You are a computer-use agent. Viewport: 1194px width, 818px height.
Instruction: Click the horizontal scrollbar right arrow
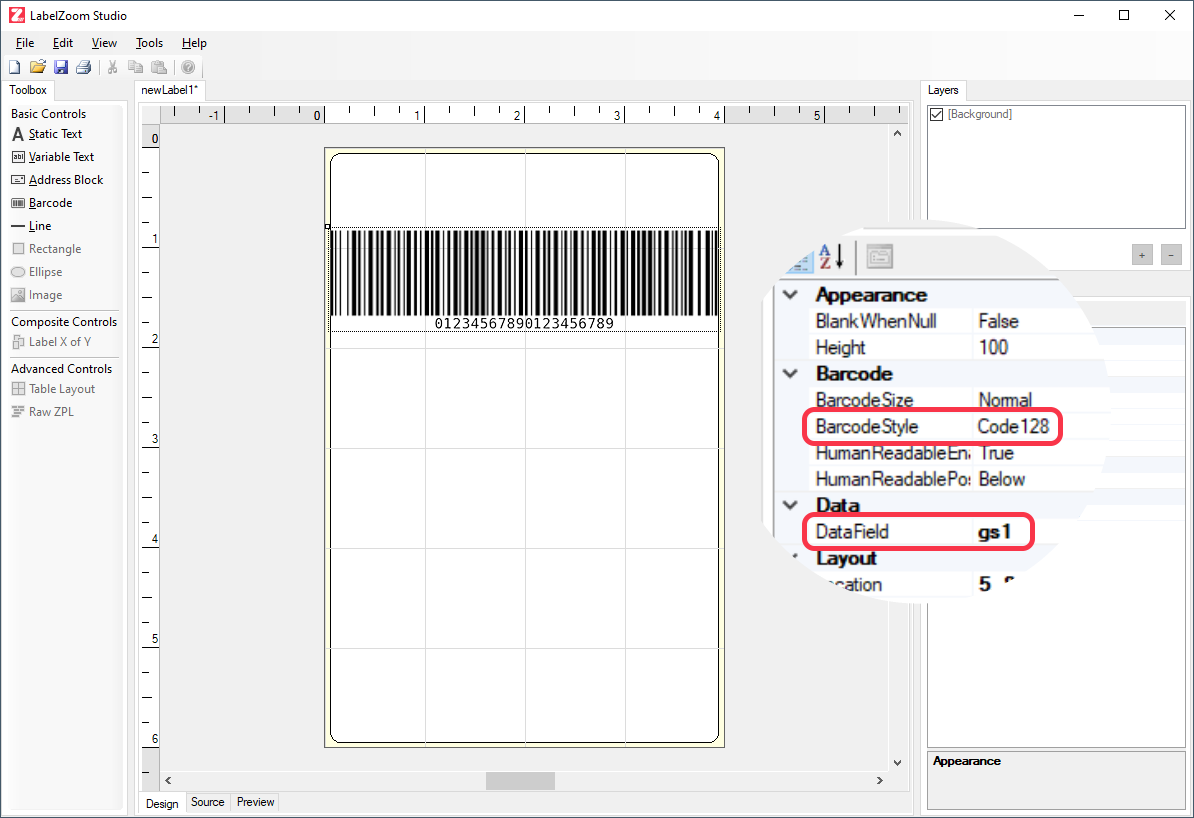pos(880,781)
